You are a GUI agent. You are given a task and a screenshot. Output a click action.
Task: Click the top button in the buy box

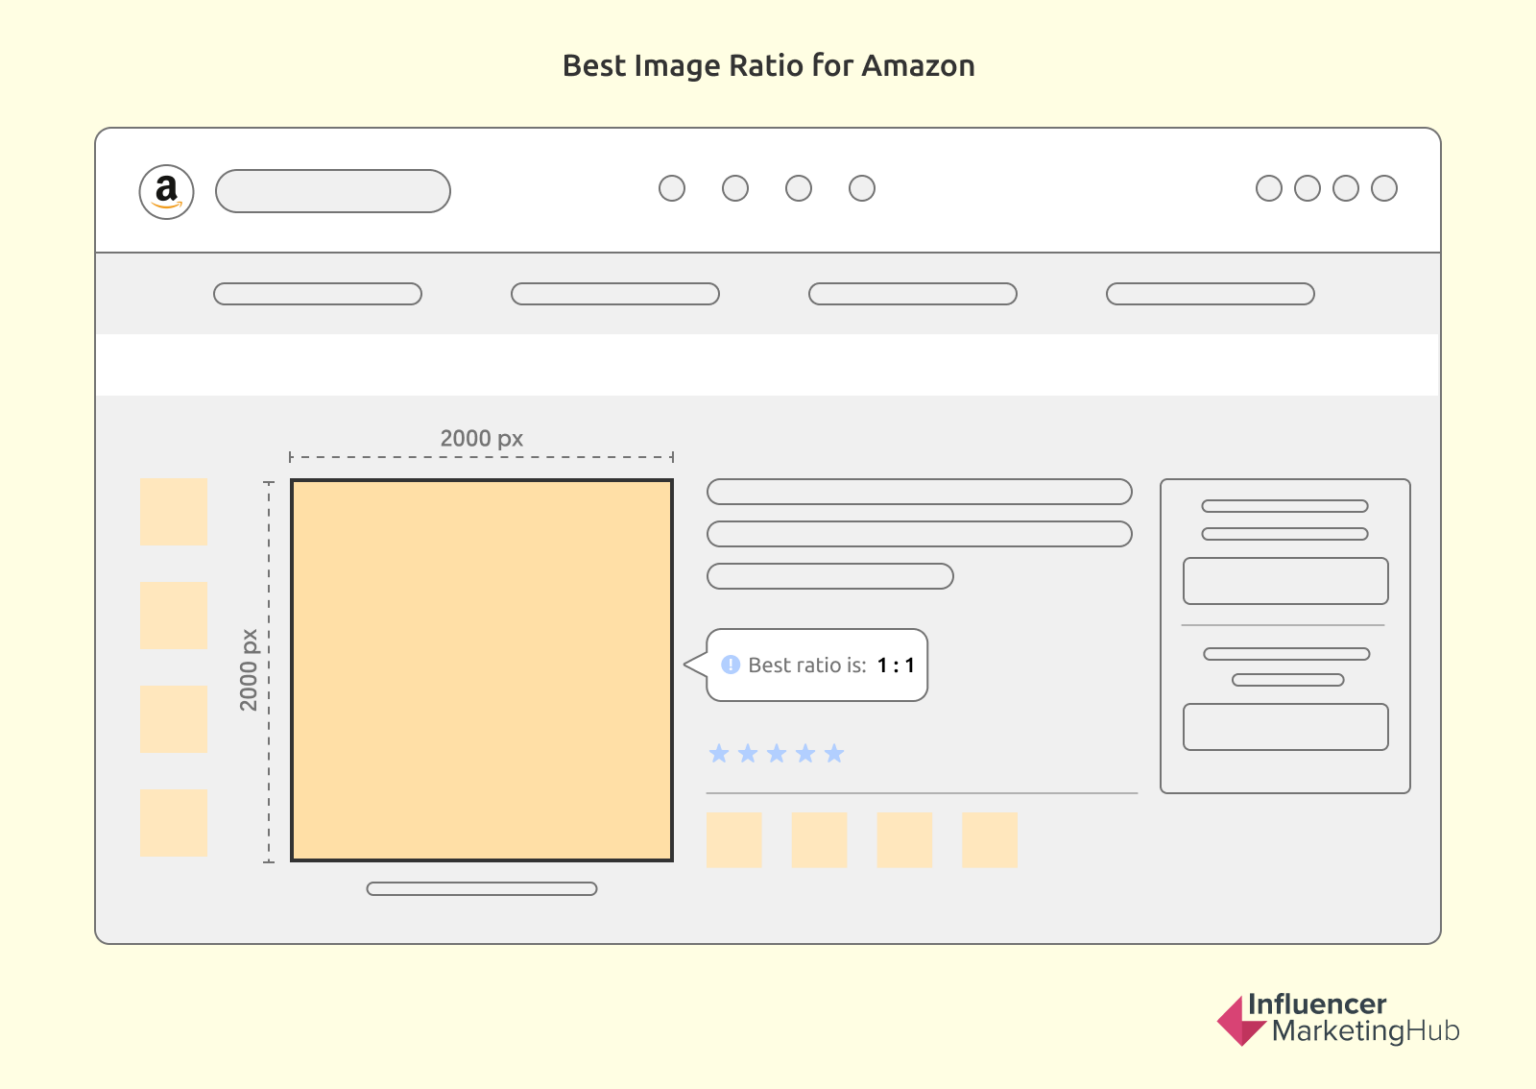[x=1284, y=580]
